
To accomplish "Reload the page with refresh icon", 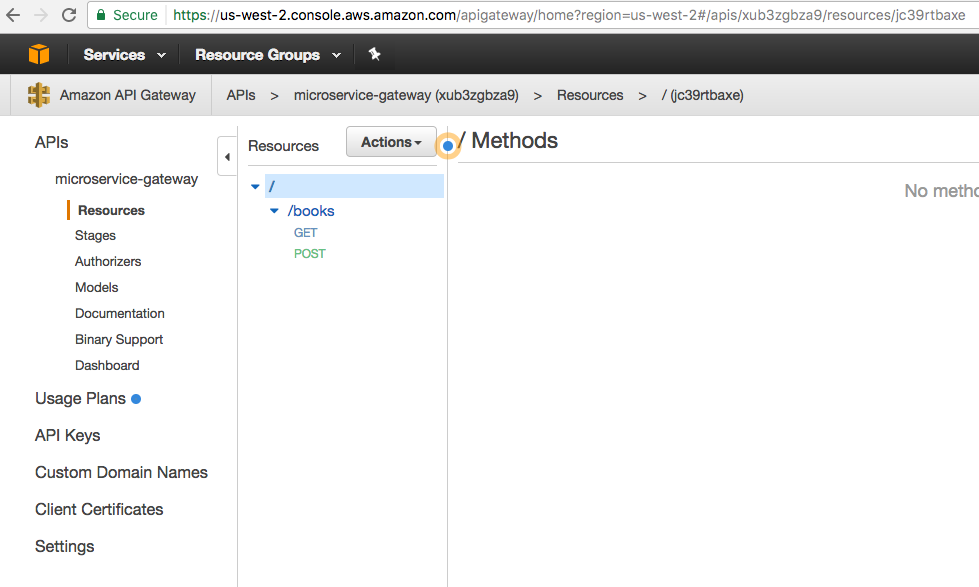I will [69, 15].
